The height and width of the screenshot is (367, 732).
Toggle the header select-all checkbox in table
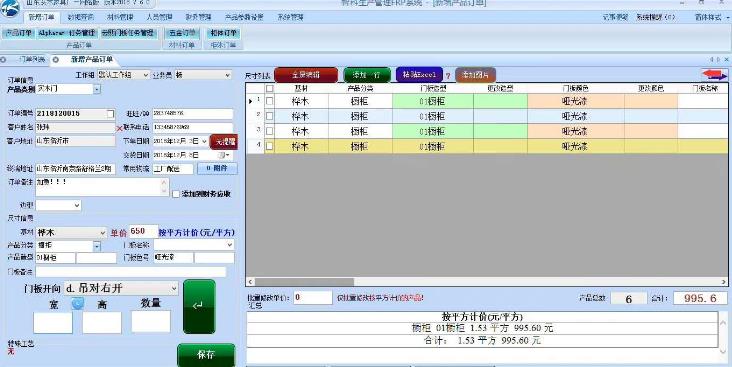tap(269, 88)
